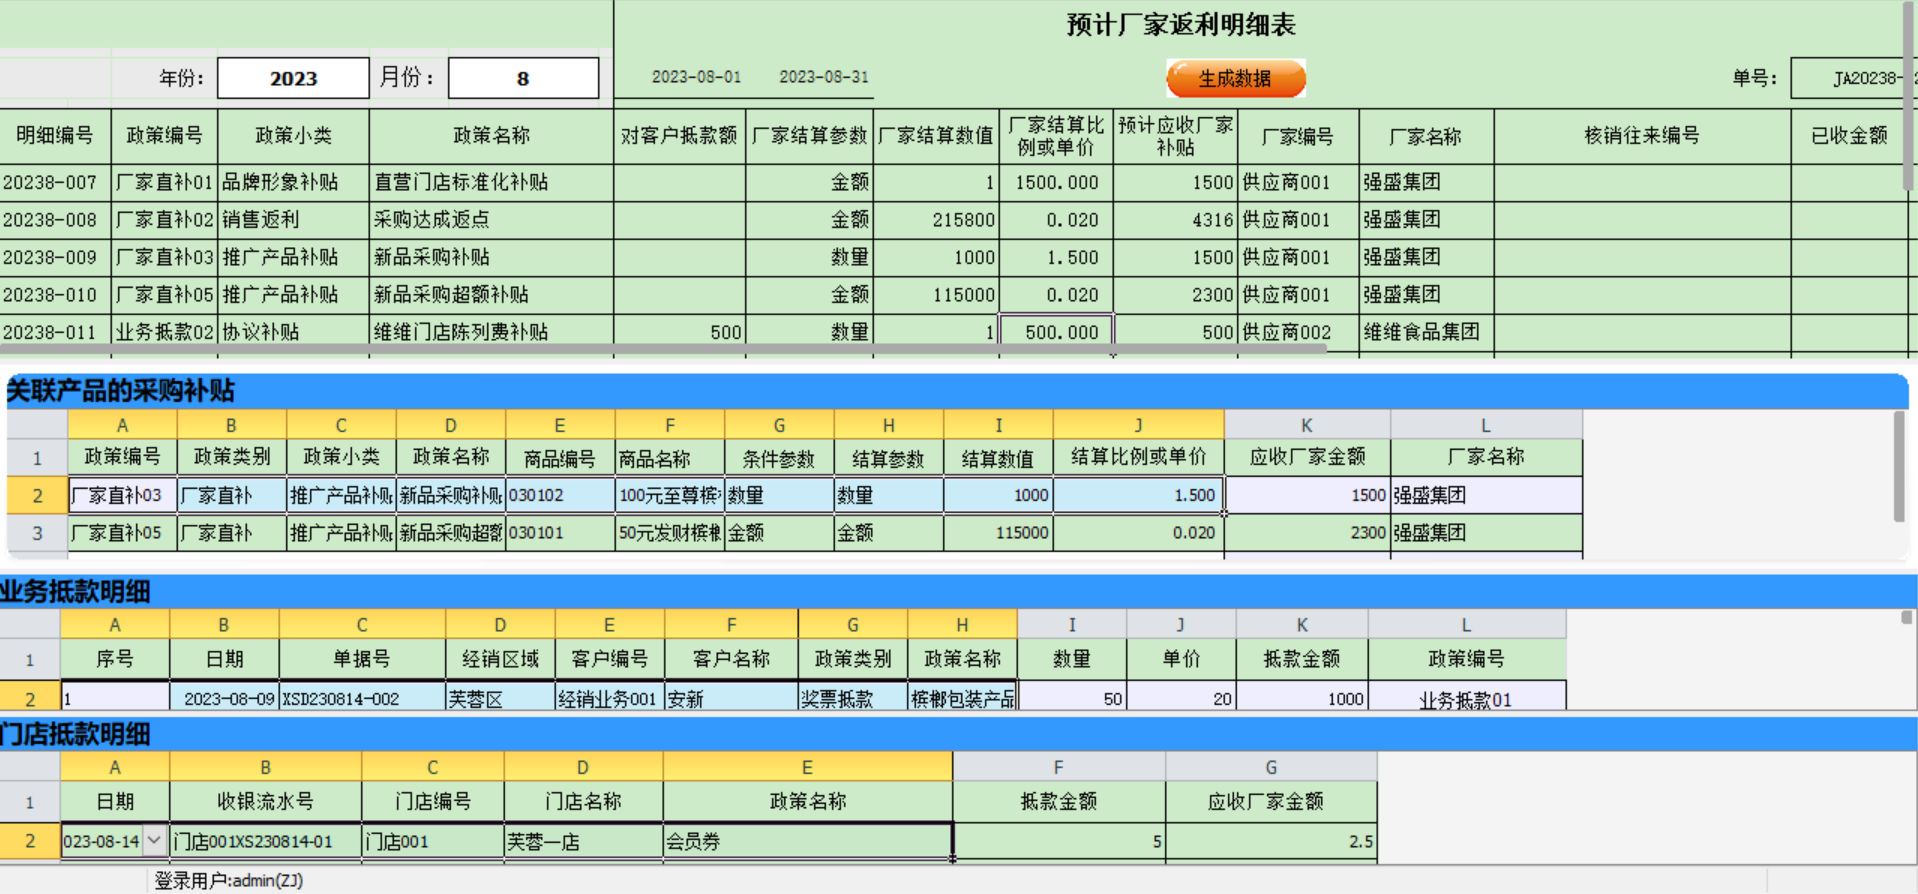
Task: Select the 20238-008 明细编号 row cell
Action: (54, 220)
